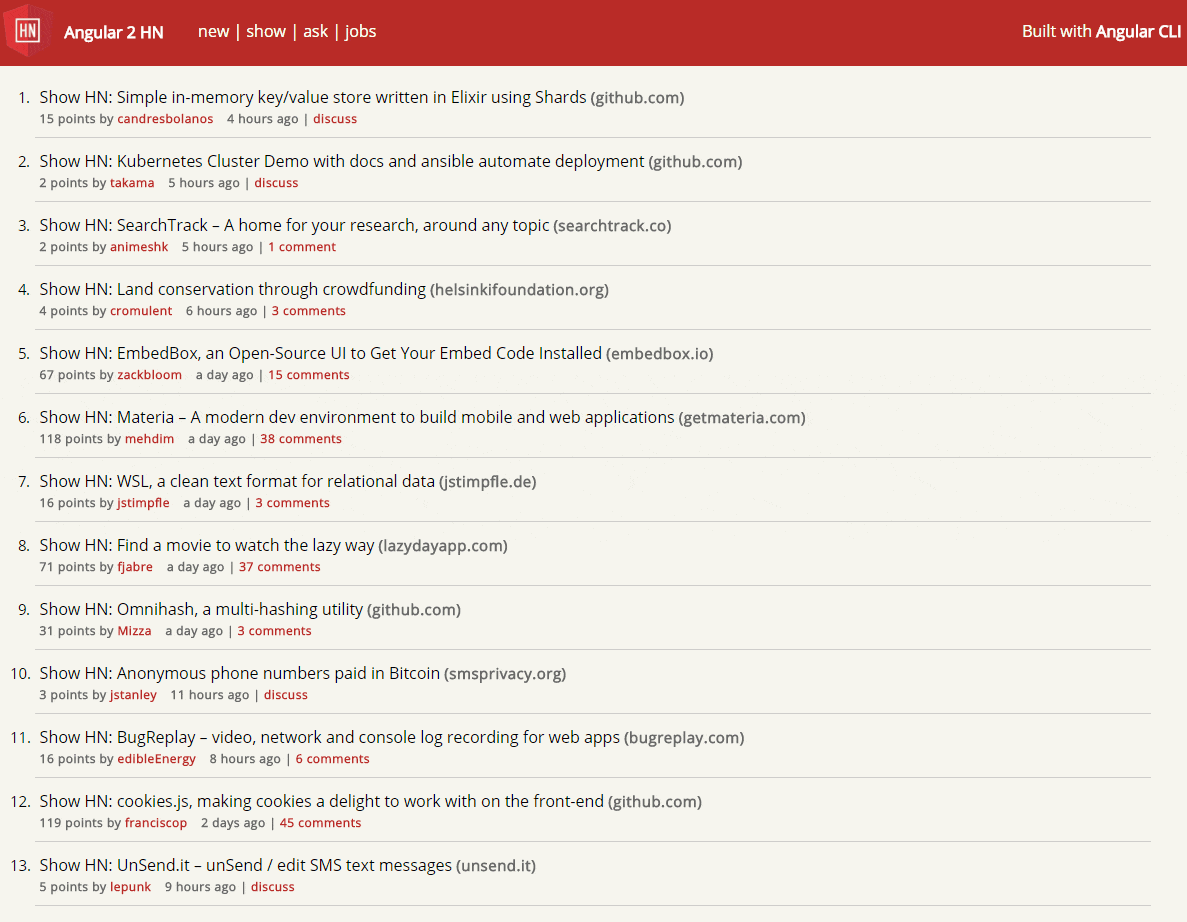1187x922 pixels.
Task: Click the '11 hours ago' timestamp
Action: (x=210, y=694)
